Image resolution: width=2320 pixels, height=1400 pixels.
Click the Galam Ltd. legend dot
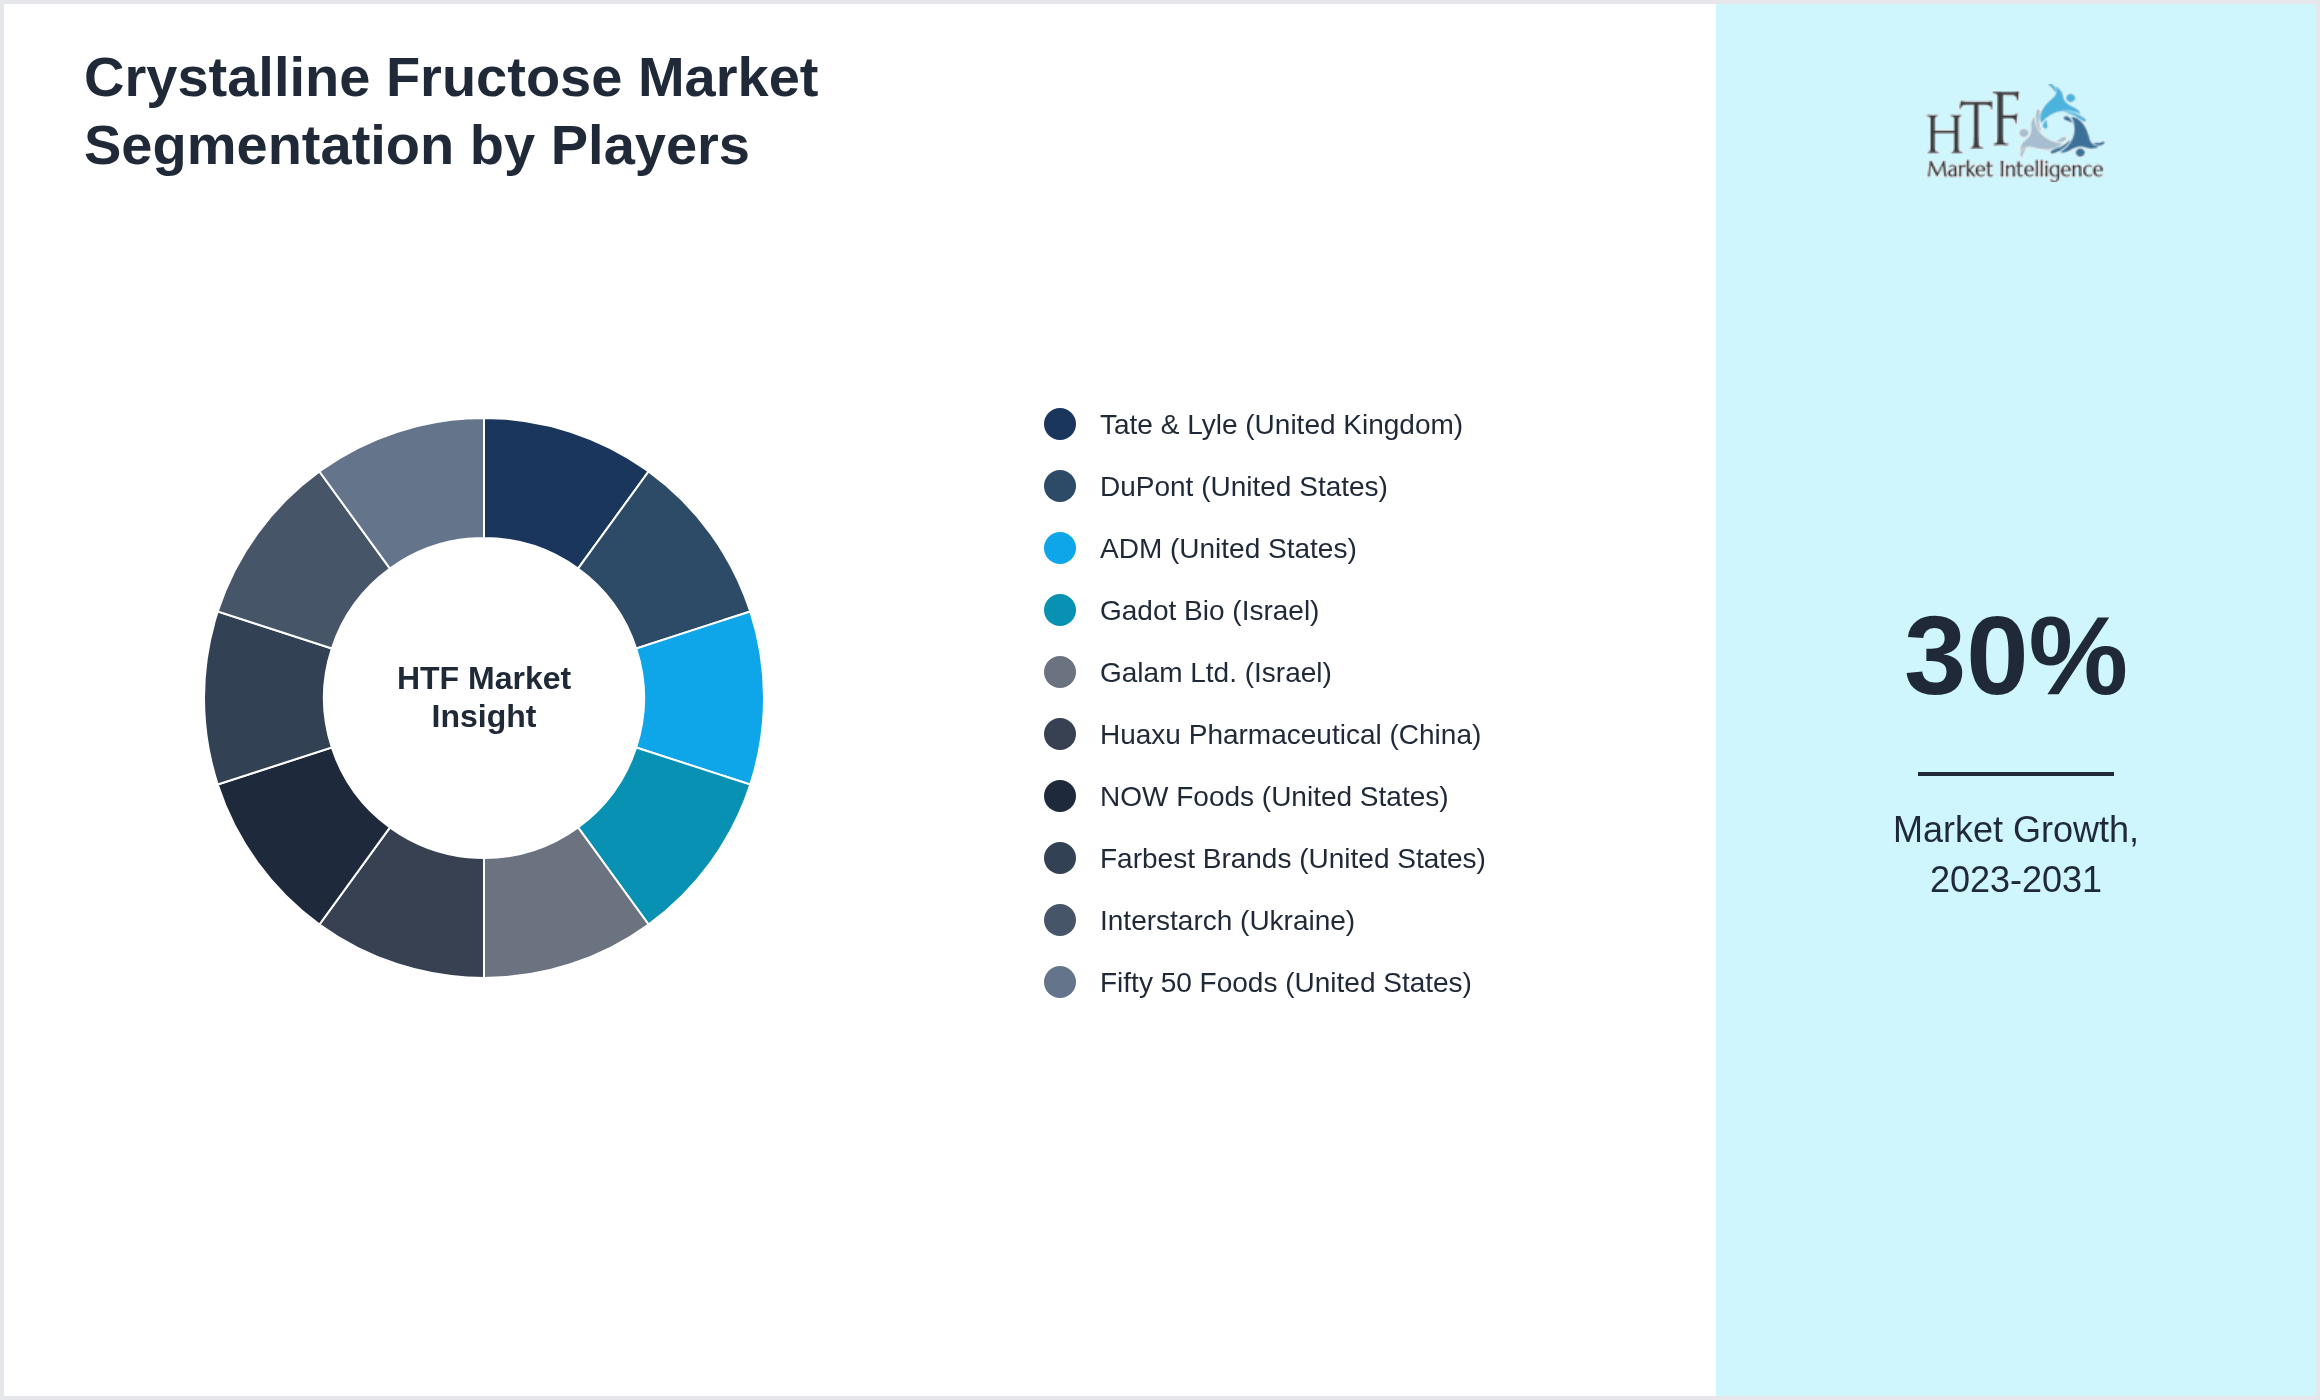1058,673
